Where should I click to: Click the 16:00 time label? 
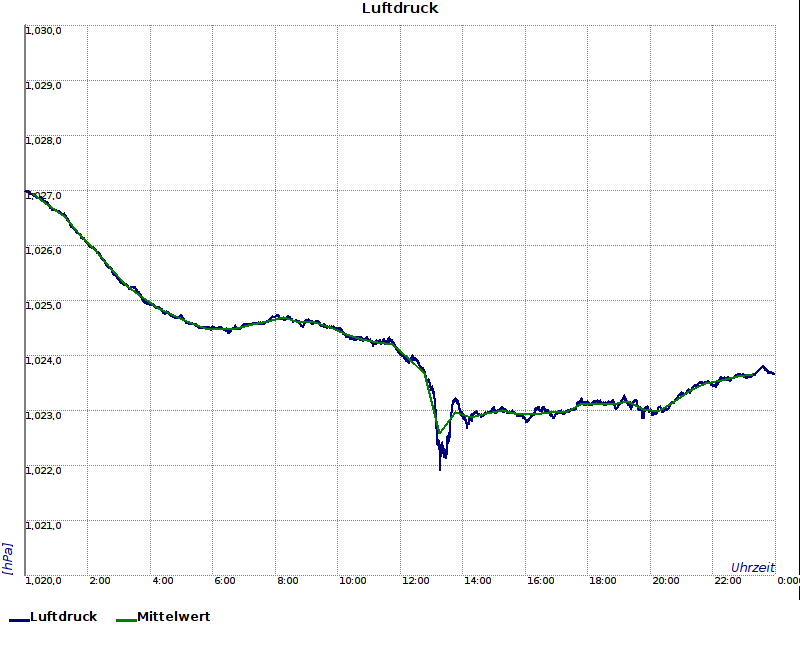point(540,581)
